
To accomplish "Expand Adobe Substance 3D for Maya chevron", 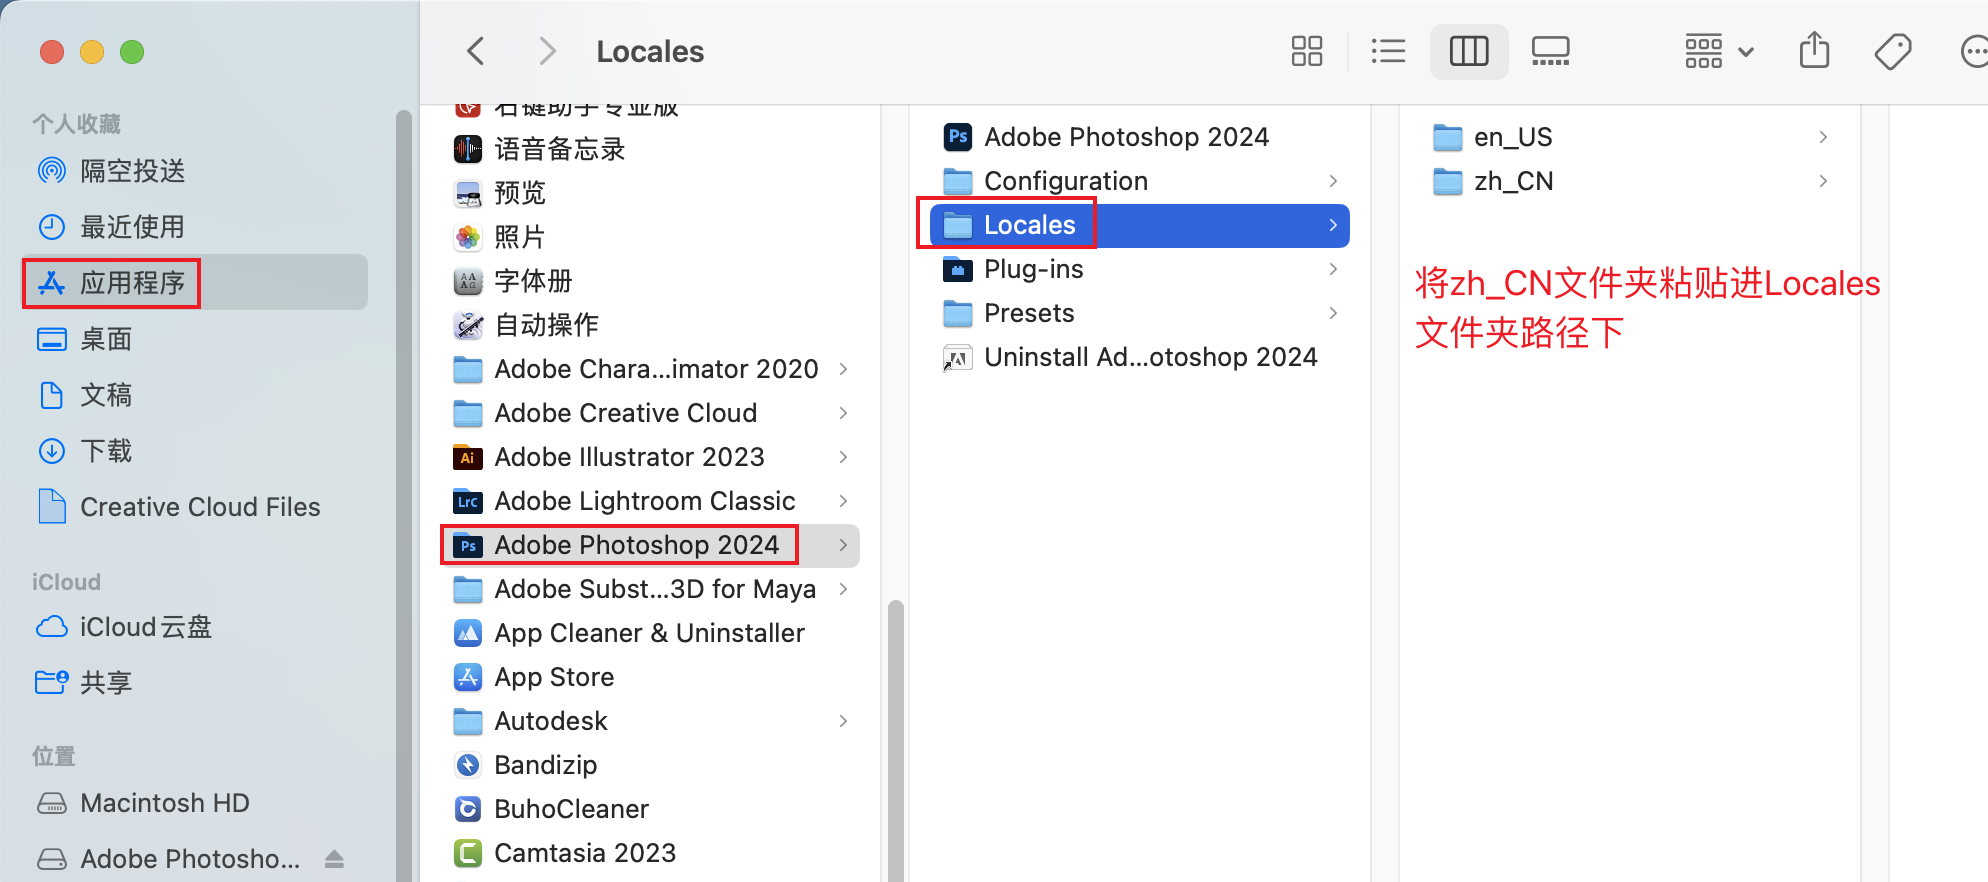I will tap(843, 589).
